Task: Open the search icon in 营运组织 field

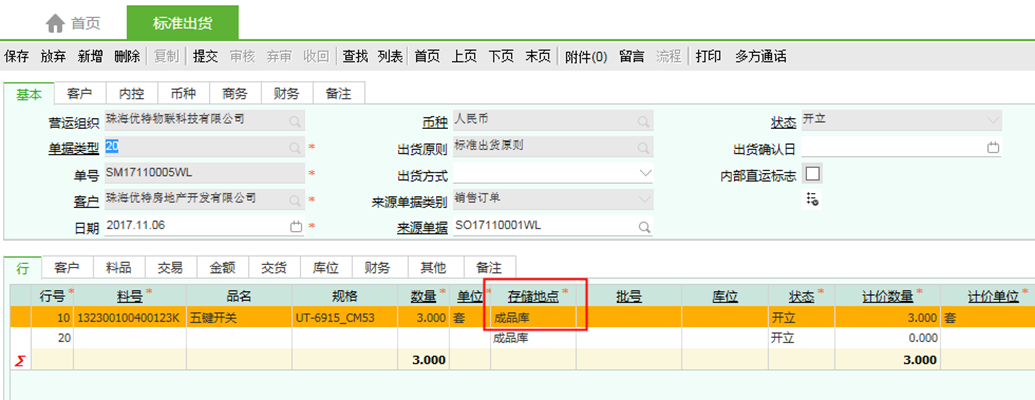Action: pos(295,121)
